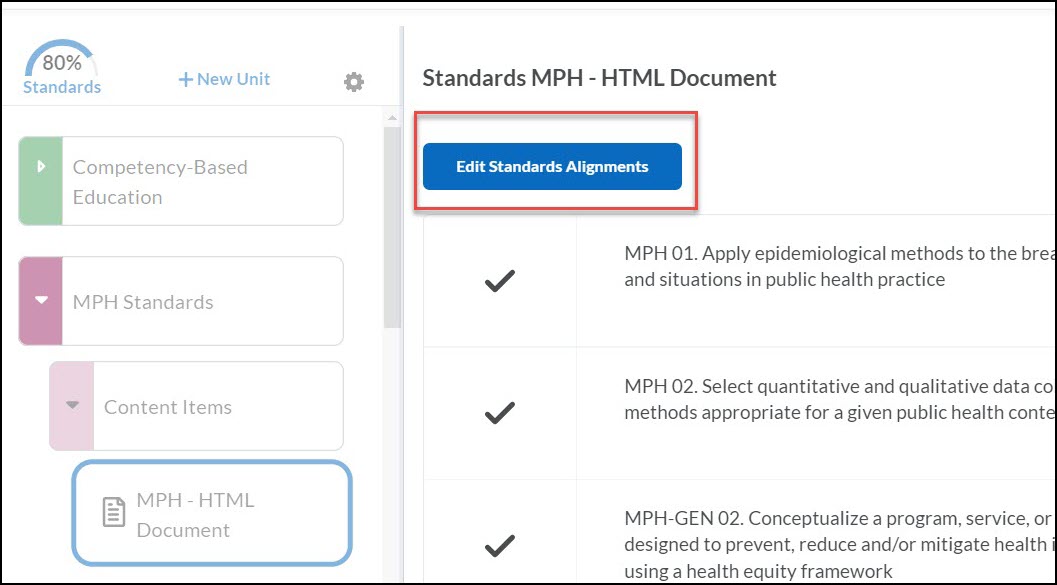Open the 80% Standards progress gauge
Viewport: 1057px width, 585px height.
click(62, 67)
